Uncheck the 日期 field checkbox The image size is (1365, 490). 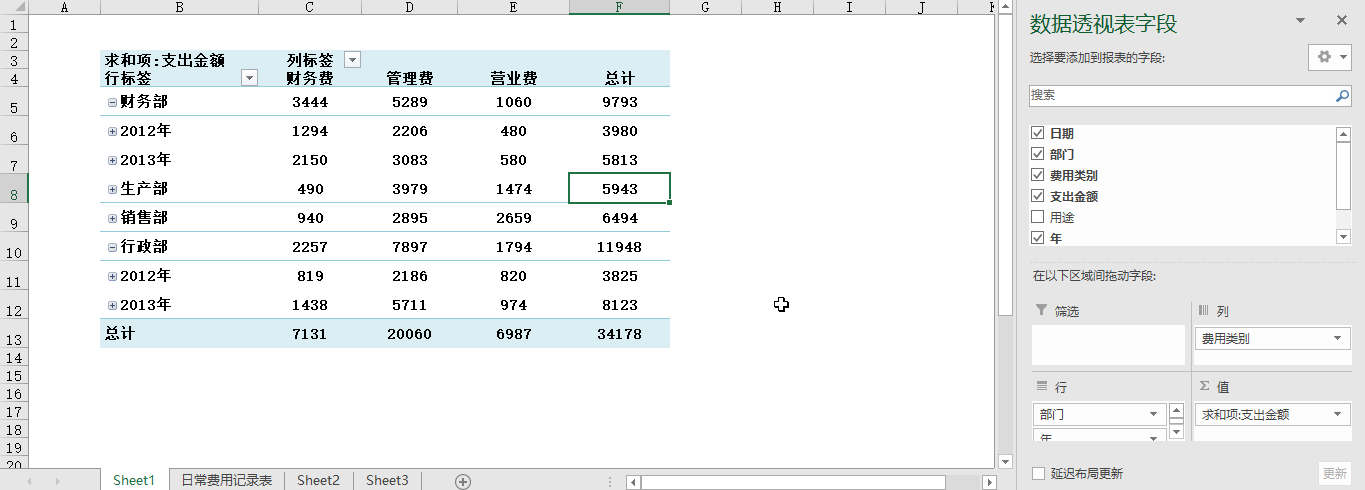[1037, 133]
